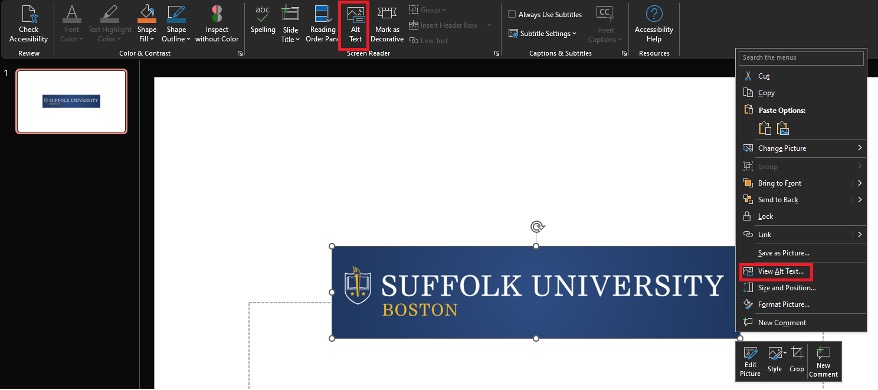Viewport: 878px width, 390px height.
Task: Click the picture rotation handle
Action: [537, 227]
